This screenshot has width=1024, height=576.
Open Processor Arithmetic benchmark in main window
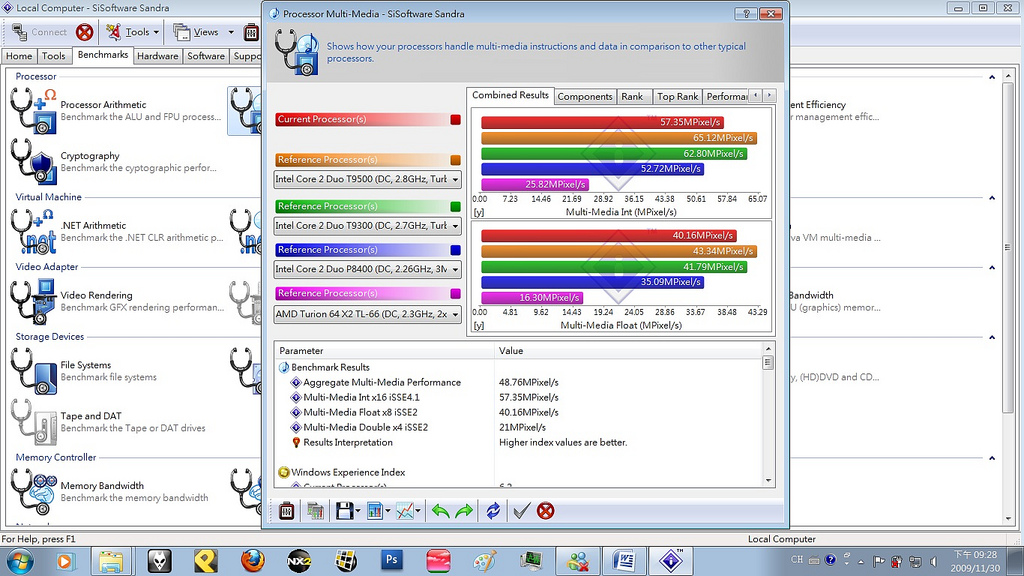pyautogui.click(x=118, y=110)
